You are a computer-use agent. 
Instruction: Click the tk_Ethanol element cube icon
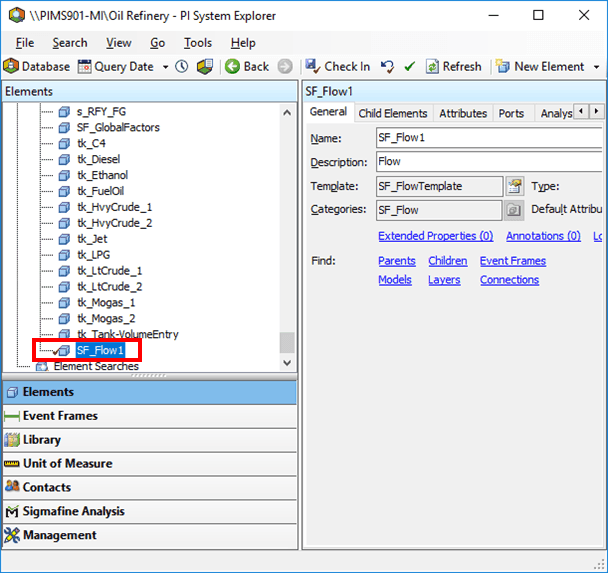click(64, 175)
